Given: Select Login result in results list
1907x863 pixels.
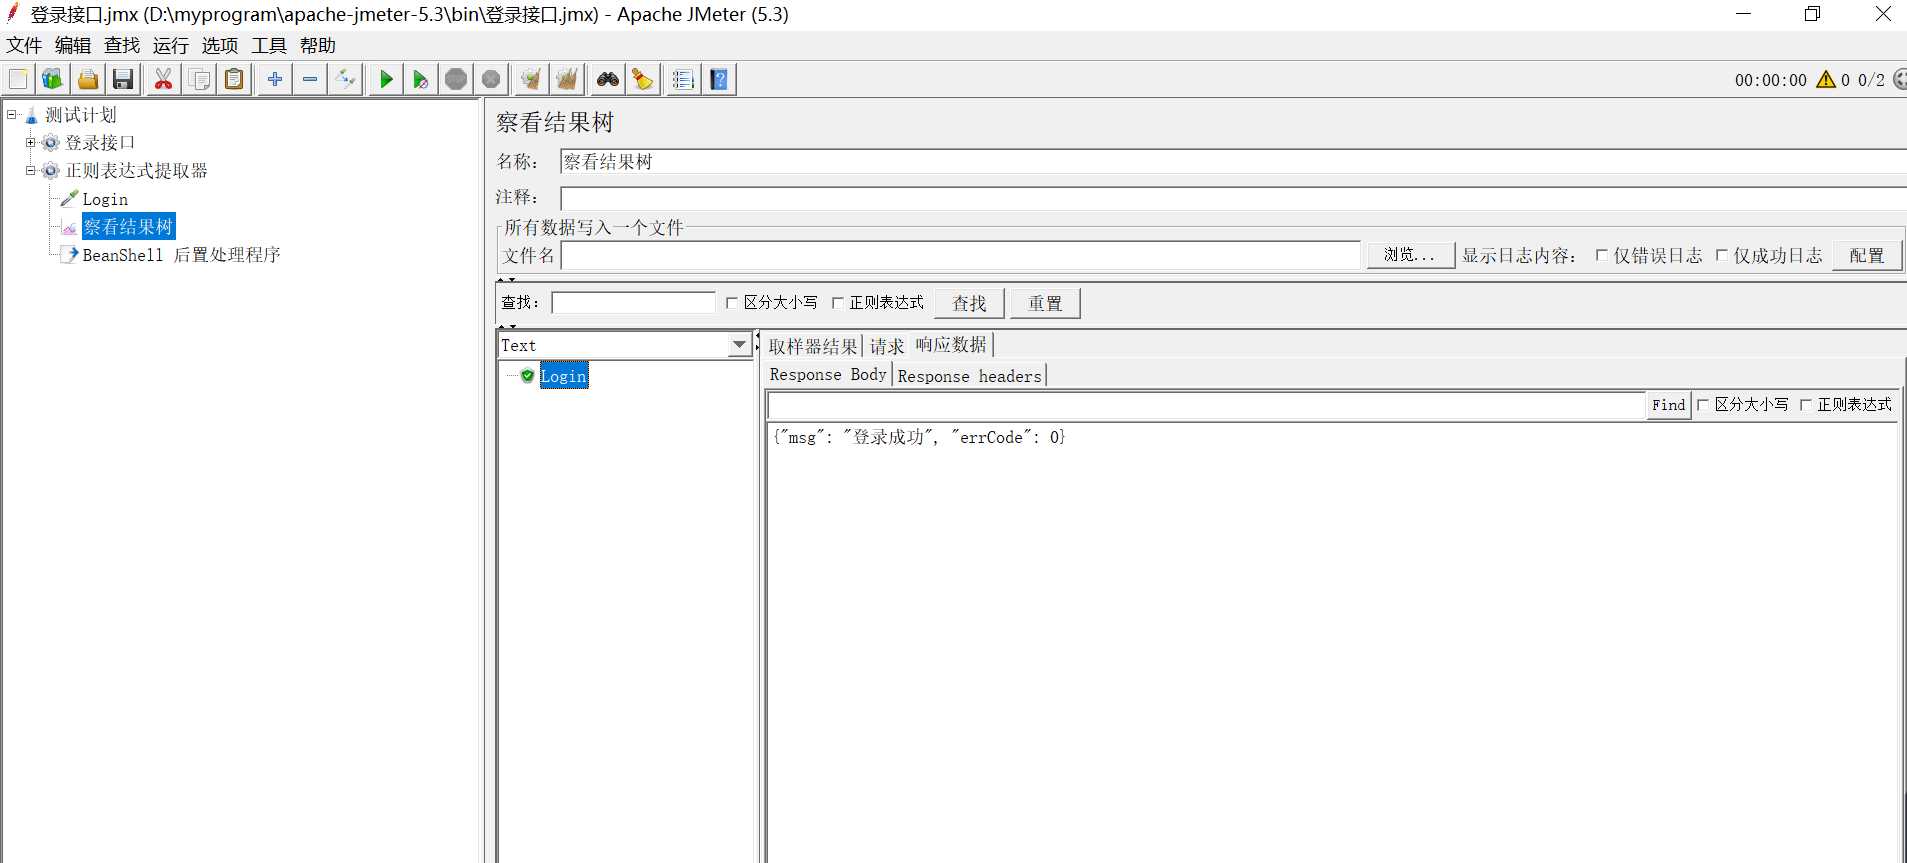Looking at the screenshot, I should (x=564, y=376).
